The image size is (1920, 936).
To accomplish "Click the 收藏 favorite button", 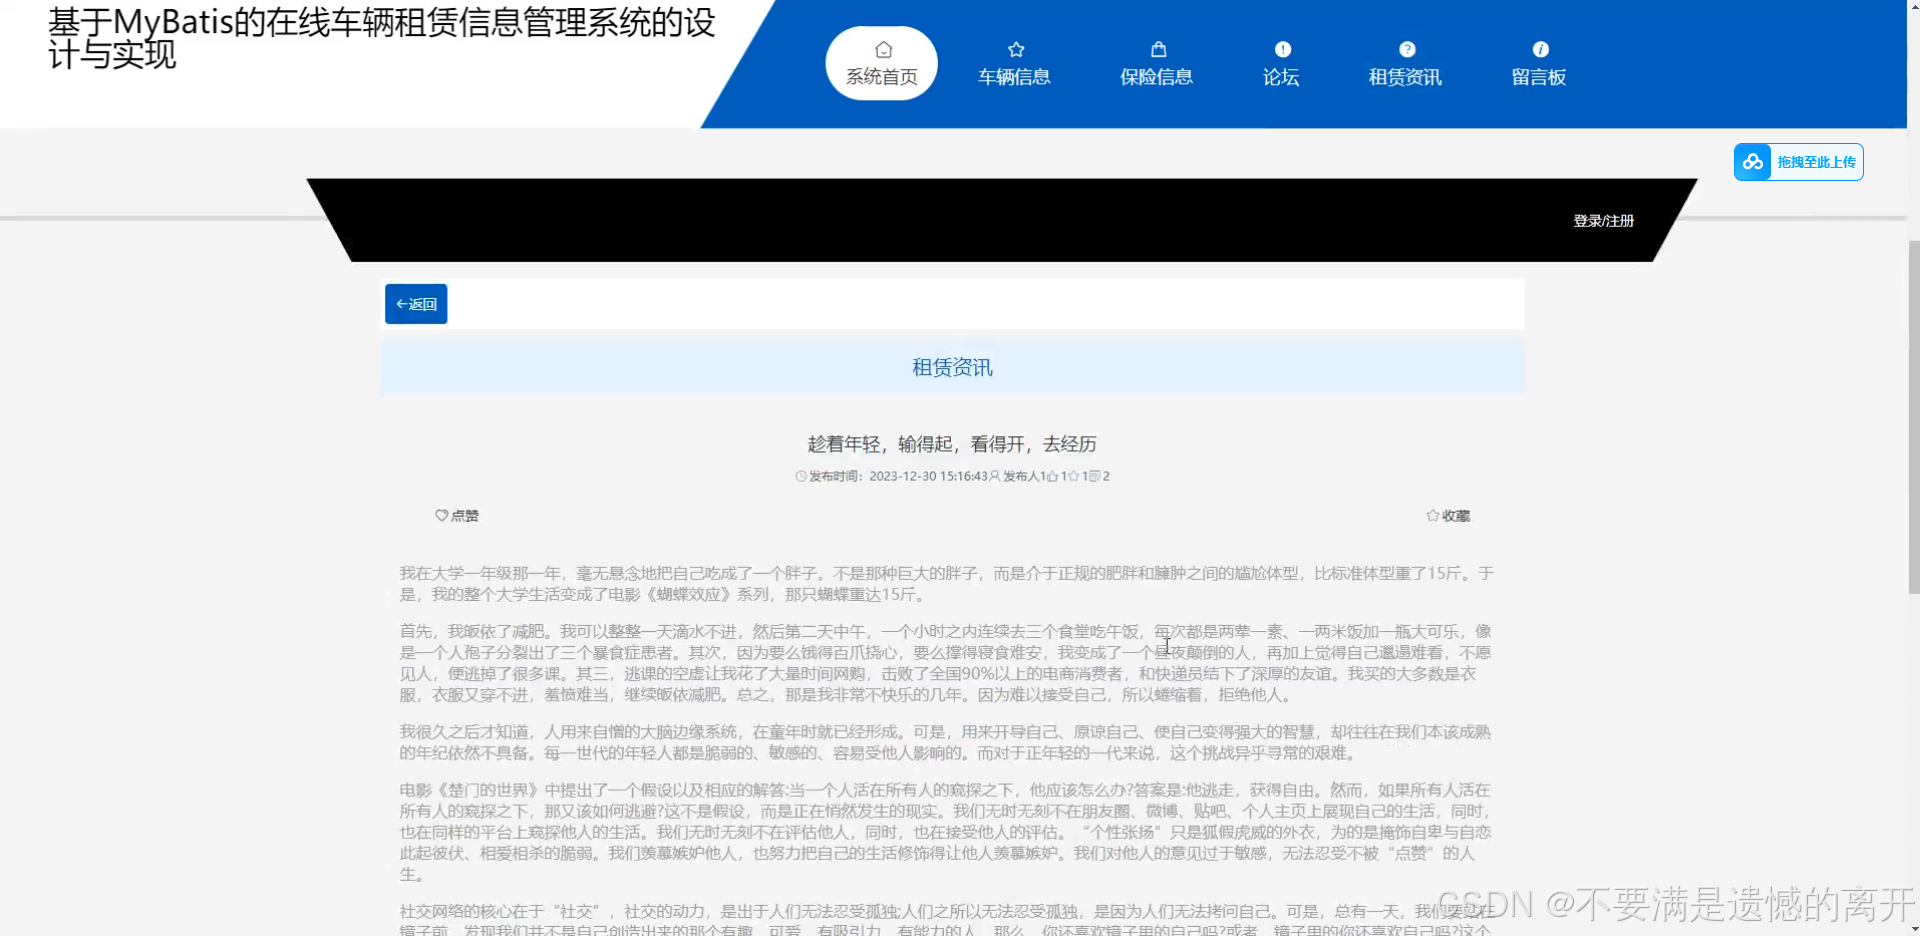I will coord(1448,516).
